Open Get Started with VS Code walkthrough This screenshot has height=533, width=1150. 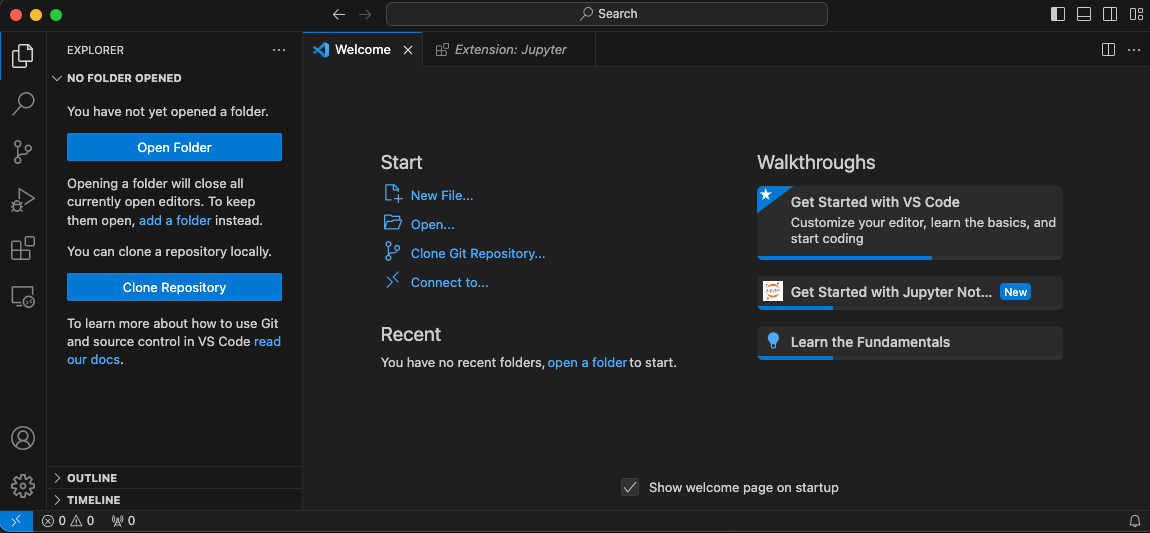pos(909,222)
